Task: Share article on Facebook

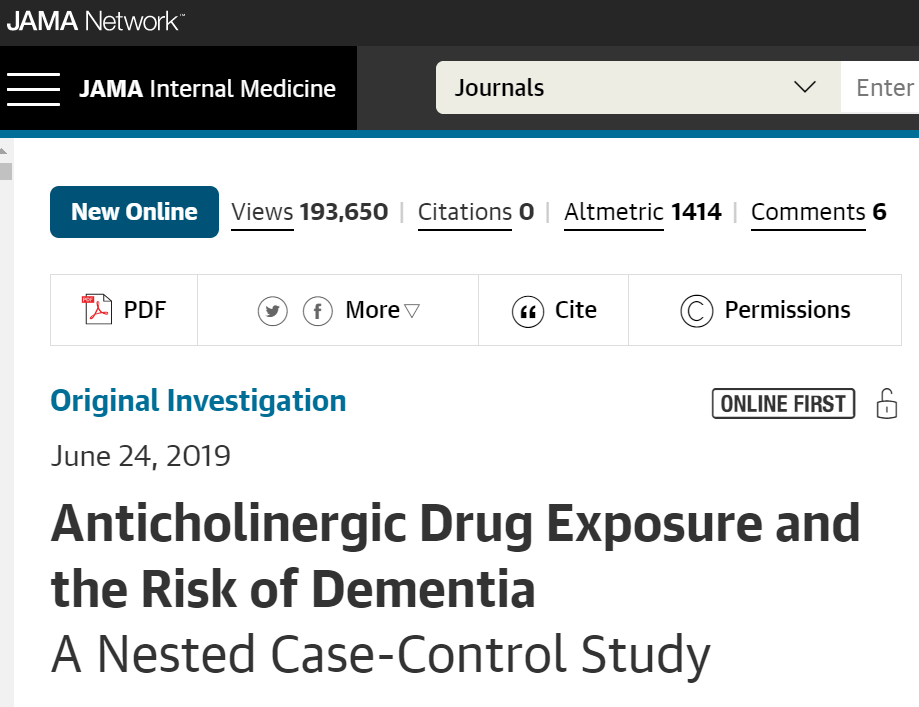Action: pos(317,311)
